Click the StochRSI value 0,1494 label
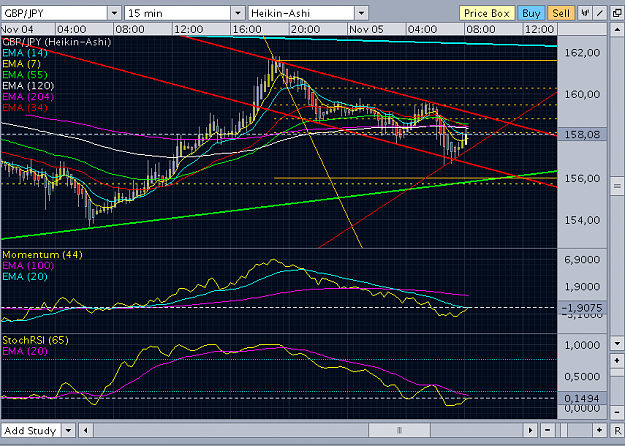625x446 pixels. [582, 398]
